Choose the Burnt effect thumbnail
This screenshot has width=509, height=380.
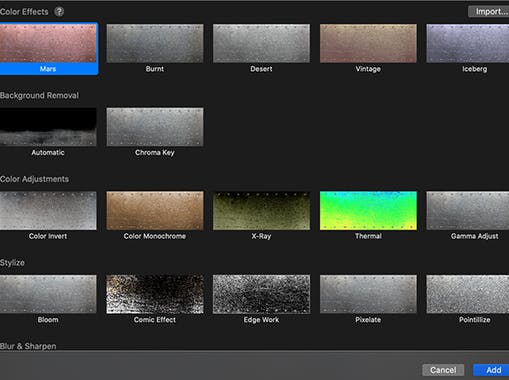tap(155, 43)
